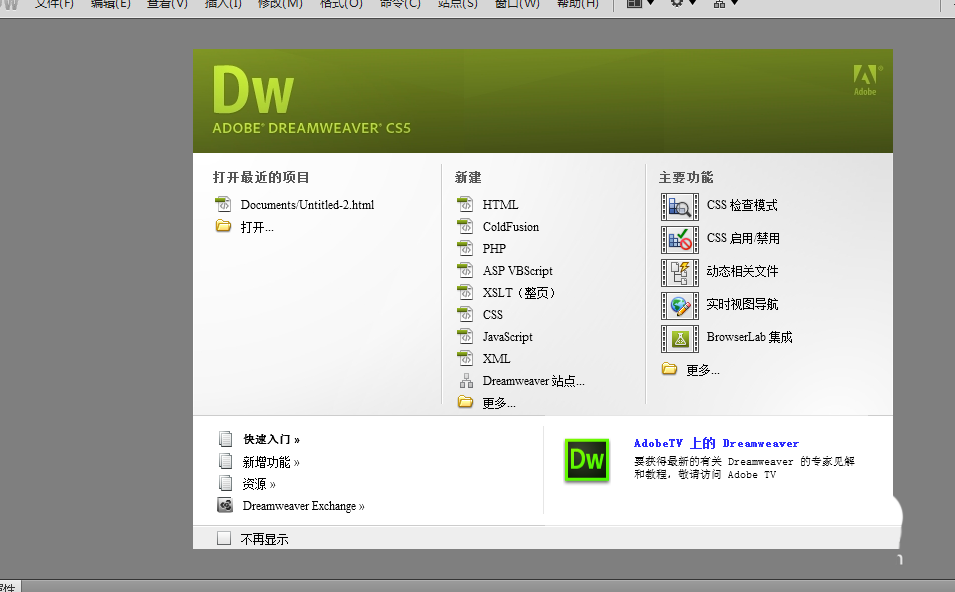Create a new ASP VBScript document

click(x=518, y=270)
